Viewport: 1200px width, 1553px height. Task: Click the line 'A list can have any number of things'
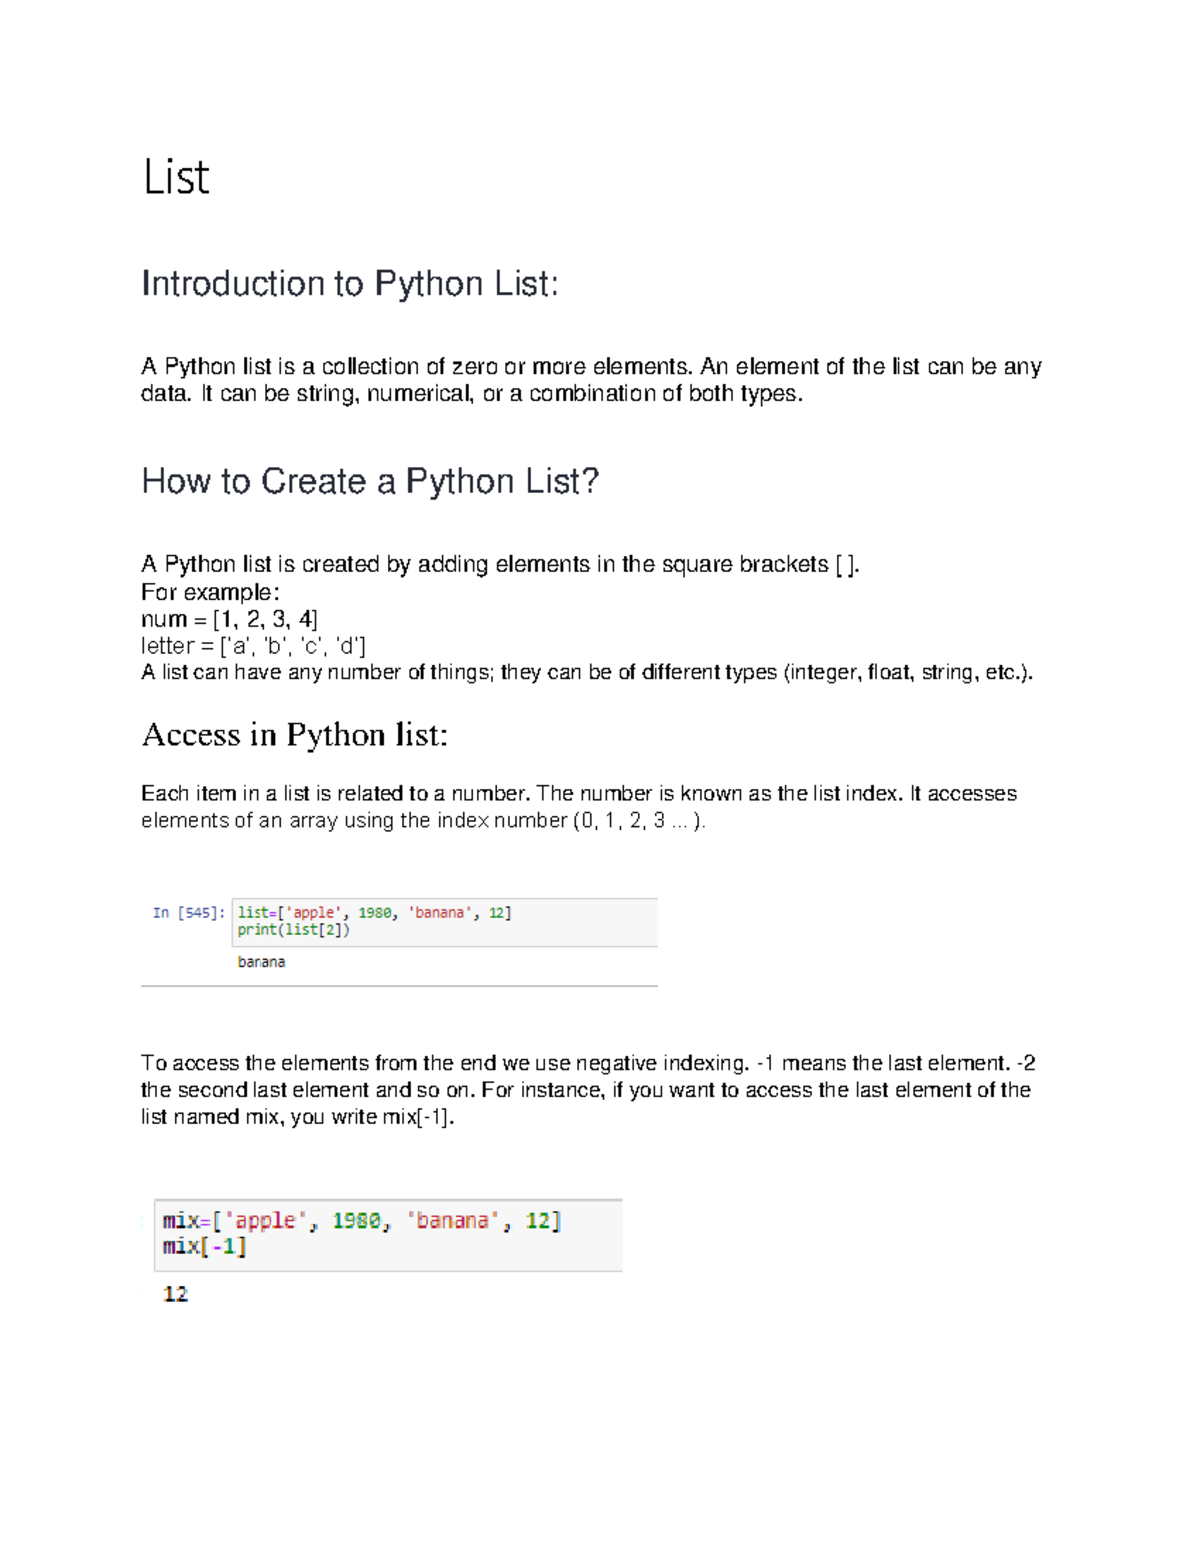587,672
